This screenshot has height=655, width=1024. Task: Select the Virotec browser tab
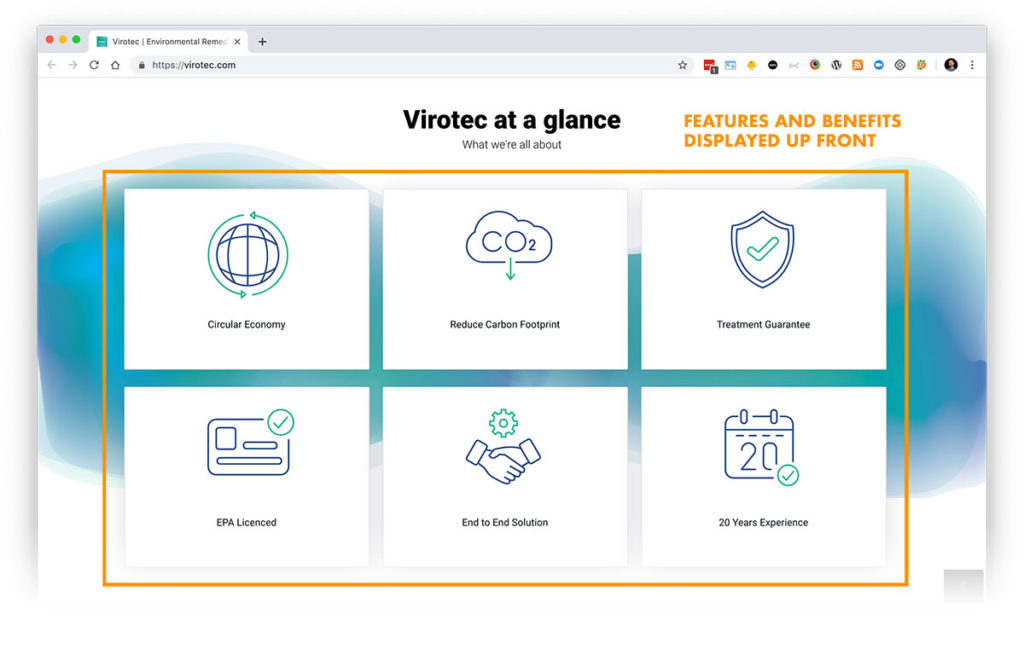pyautogui.click(x=168, y=42)
